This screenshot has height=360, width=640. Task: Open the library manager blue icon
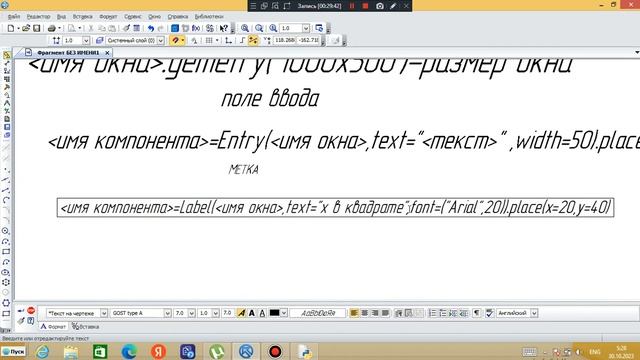175,28
